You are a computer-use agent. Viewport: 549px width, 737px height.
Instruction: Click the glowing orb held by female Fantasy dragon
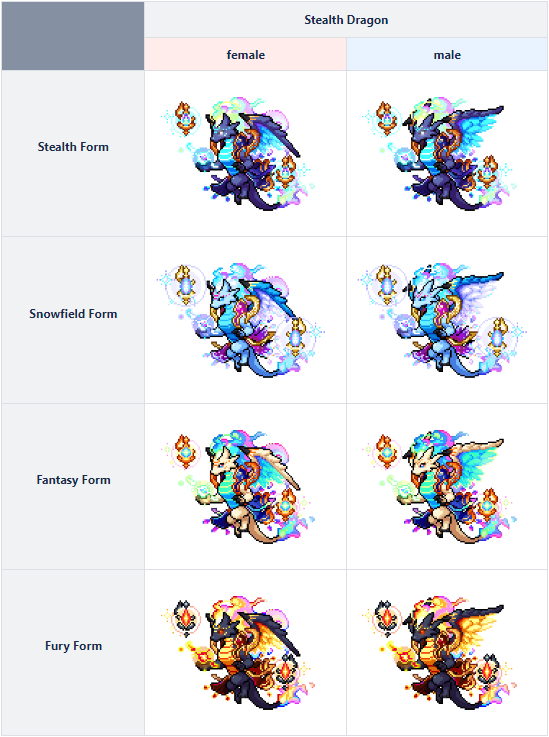[203, 492]
